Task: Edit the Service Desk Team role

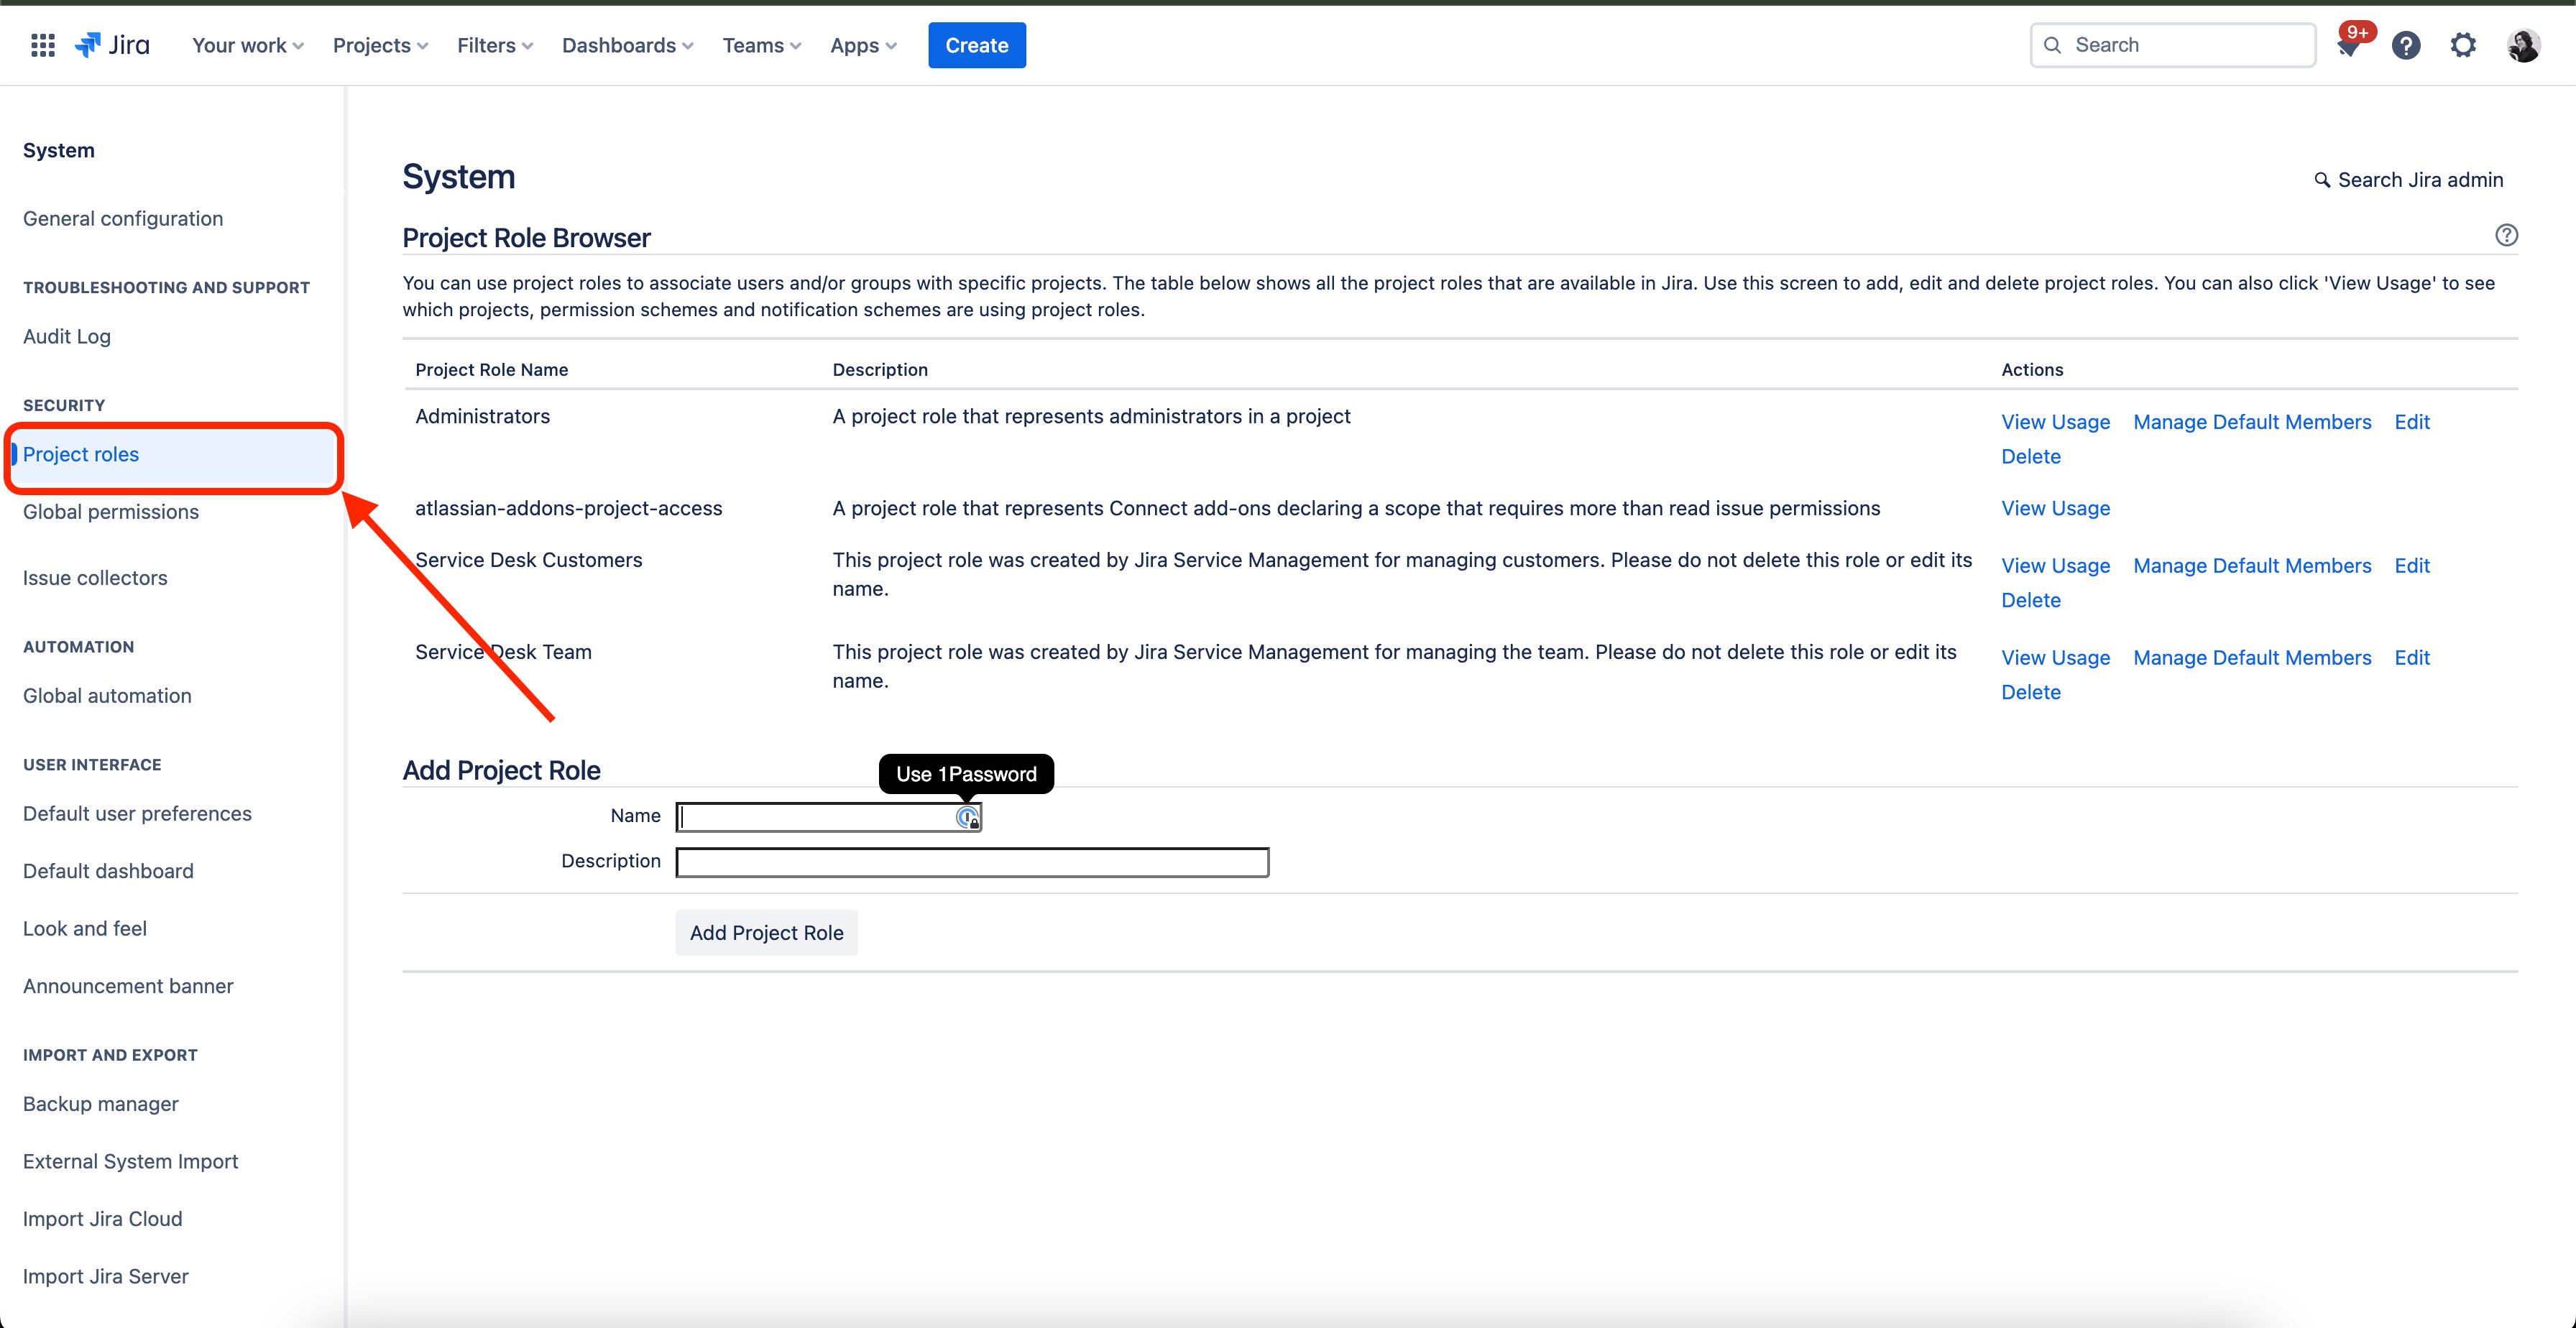Action: [x=2412, y=658]
